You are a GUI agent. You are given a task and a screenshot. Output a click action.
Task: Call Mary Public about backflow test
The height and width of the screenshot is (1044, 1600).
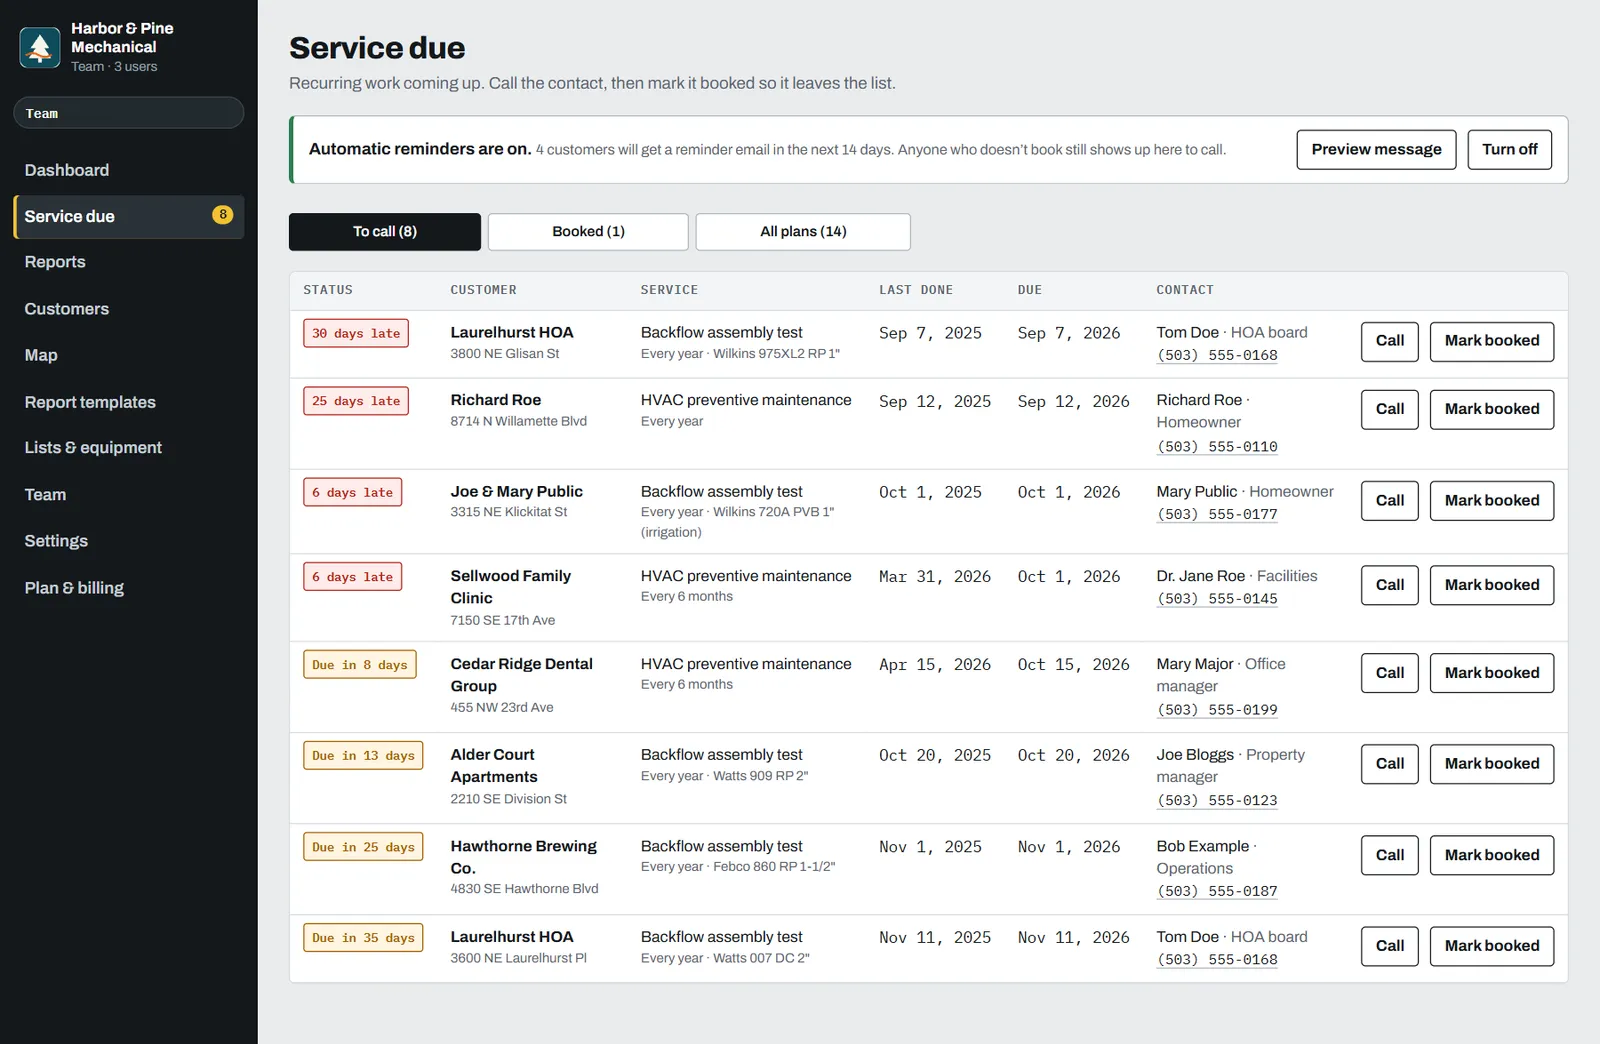point(1390,501)
